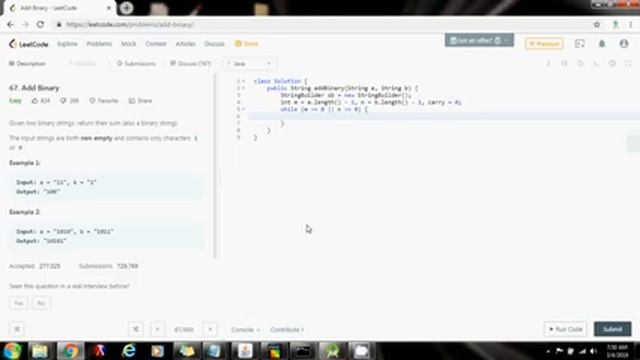Click the code snippet braces icon in the editor toolbar

pos(564,64)
